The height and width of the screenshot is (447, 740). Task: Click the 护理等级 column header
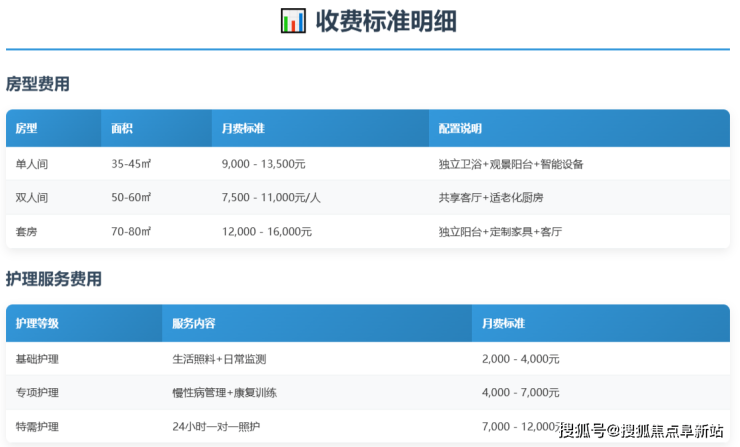(37, 324)
